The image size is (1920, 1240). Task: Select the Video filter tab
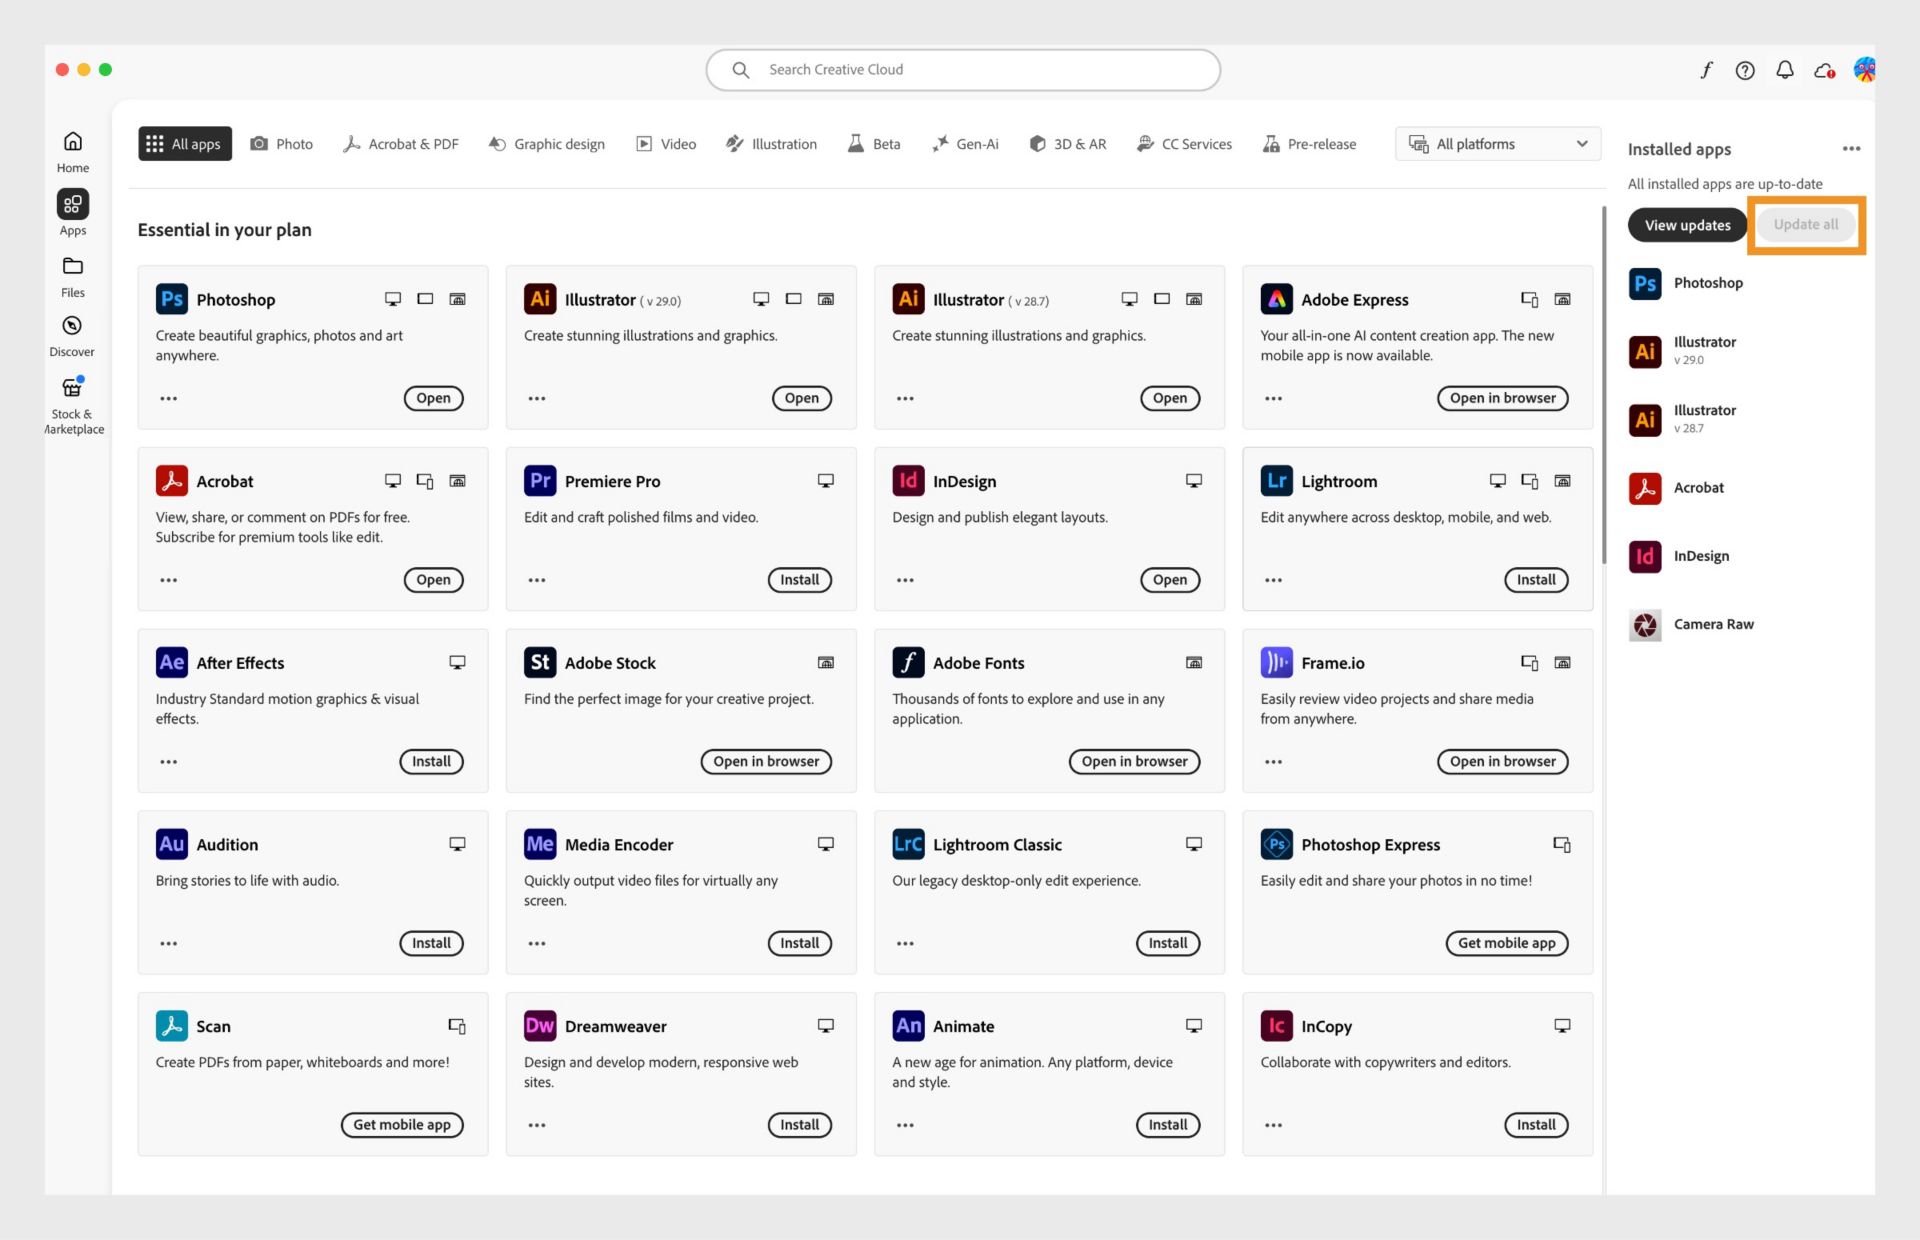(x=665, y=143)
